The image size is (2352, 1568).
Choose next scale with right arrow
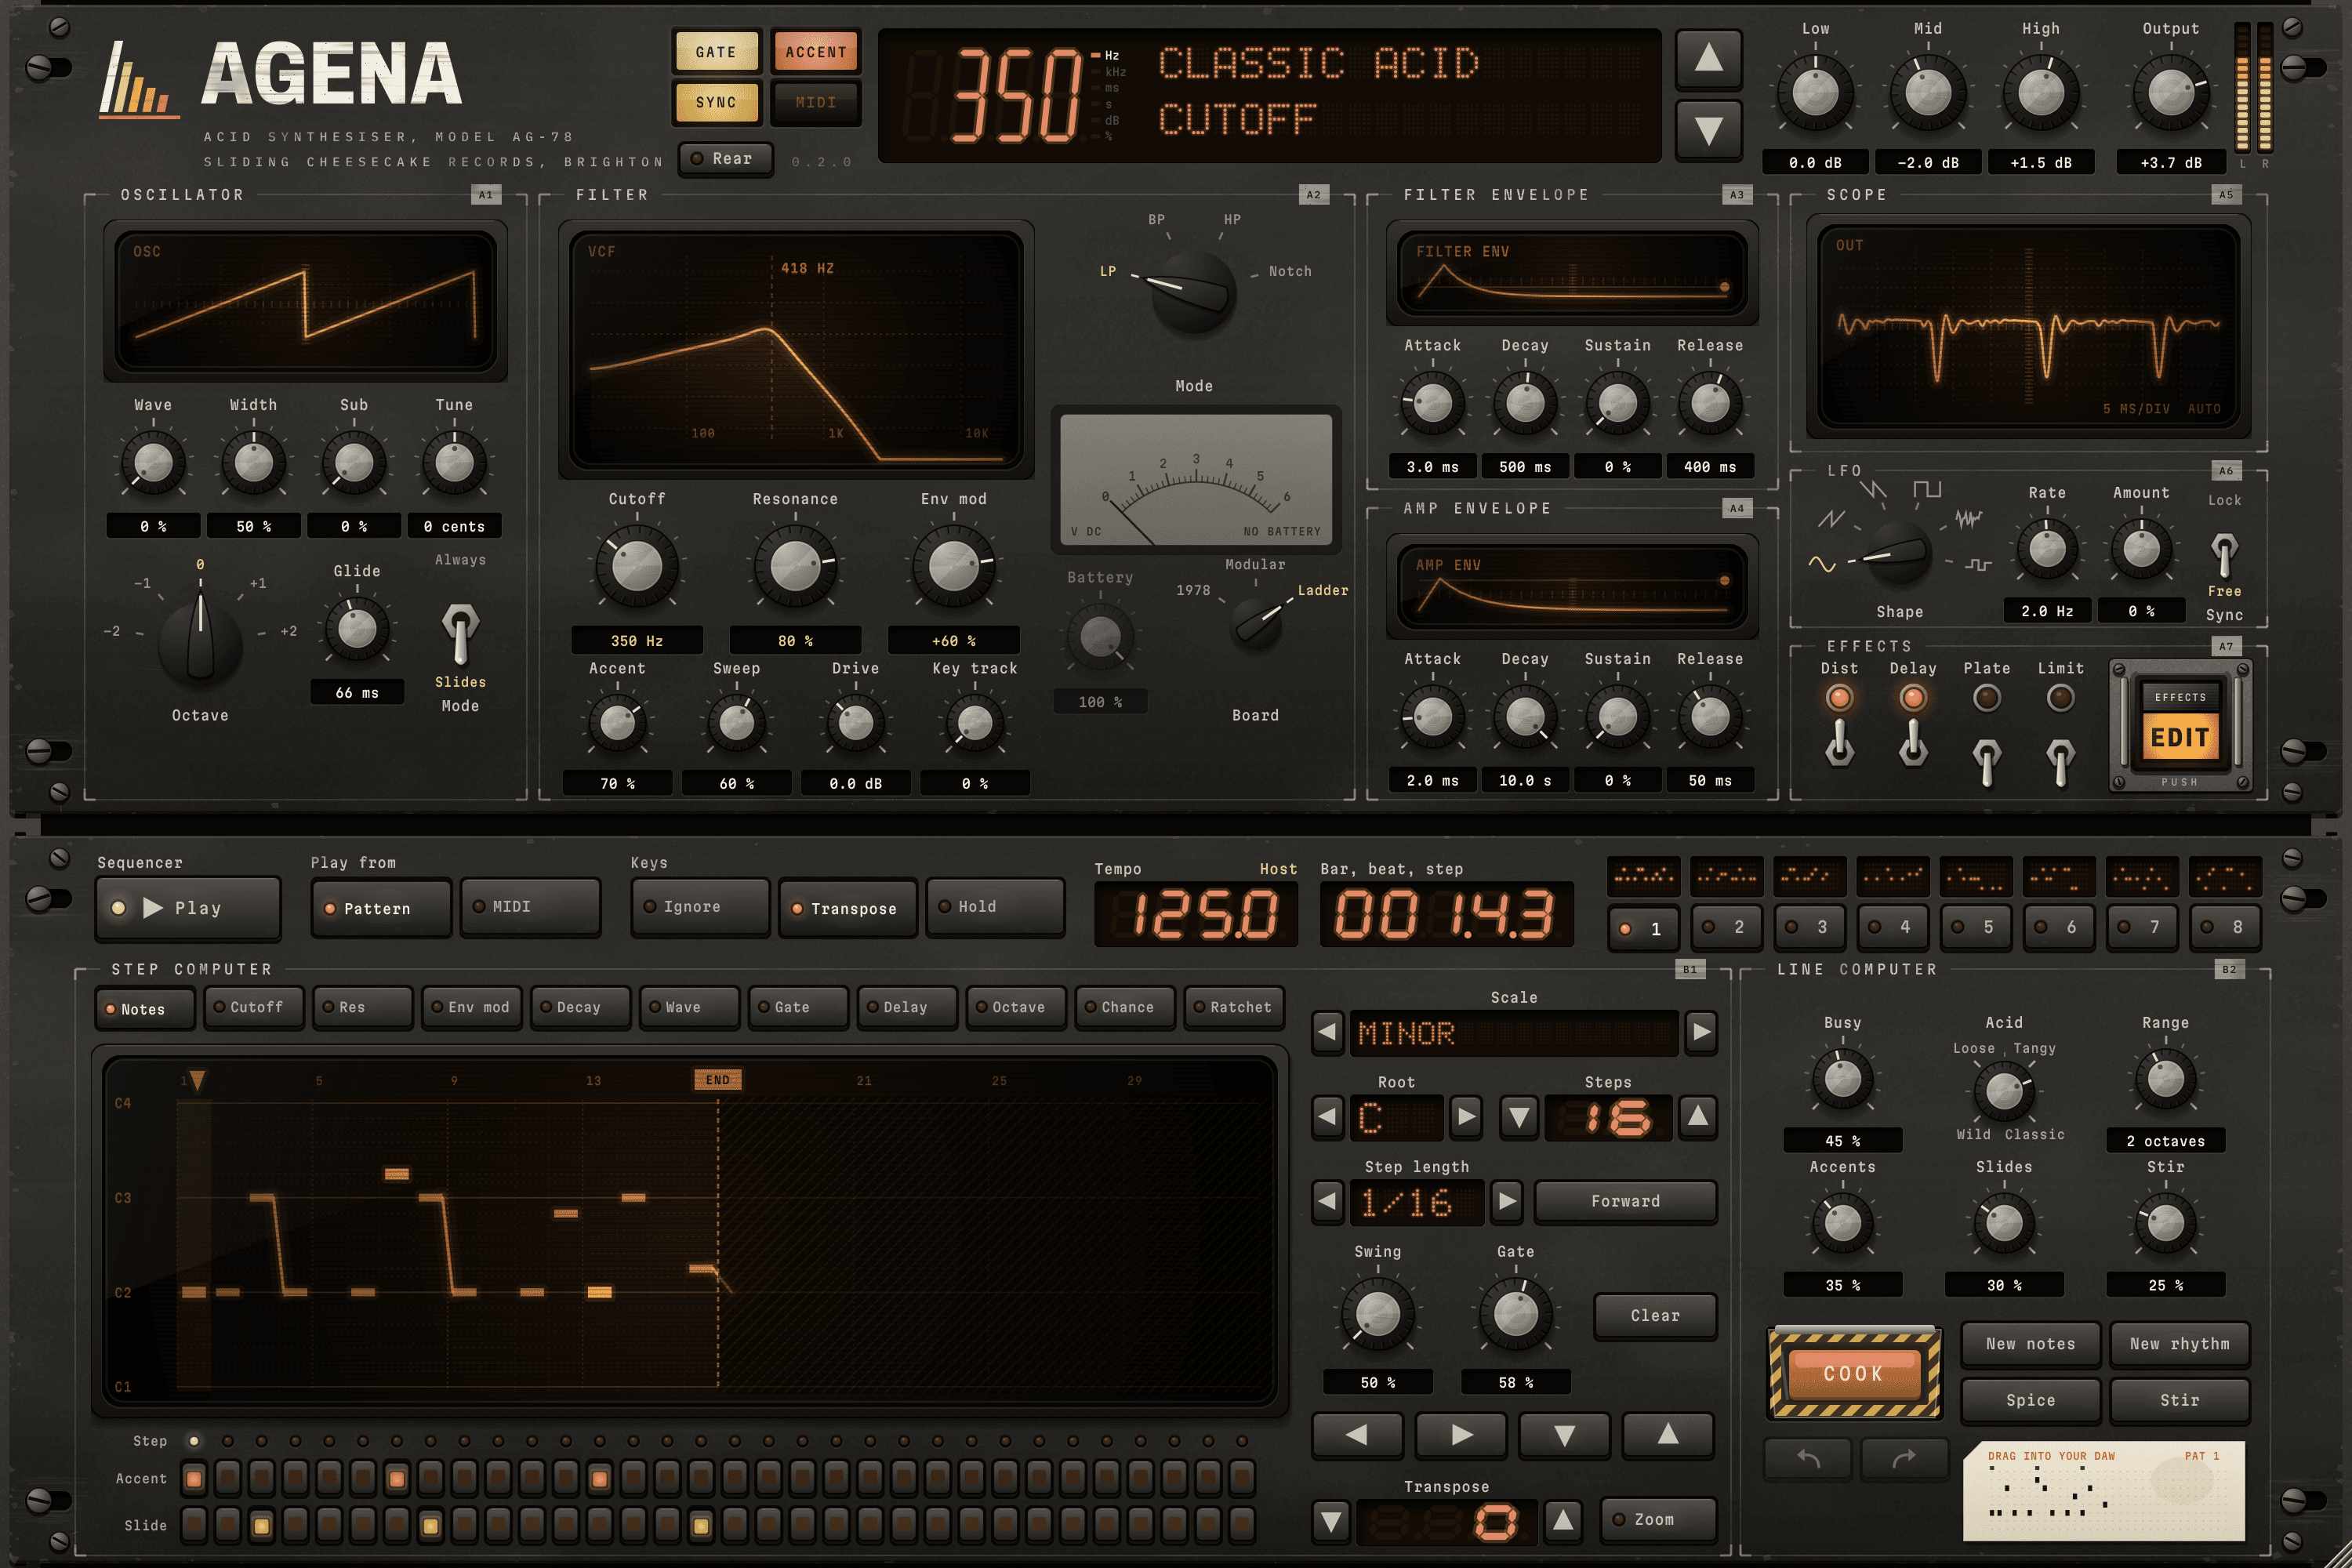pos(1701,1032)
